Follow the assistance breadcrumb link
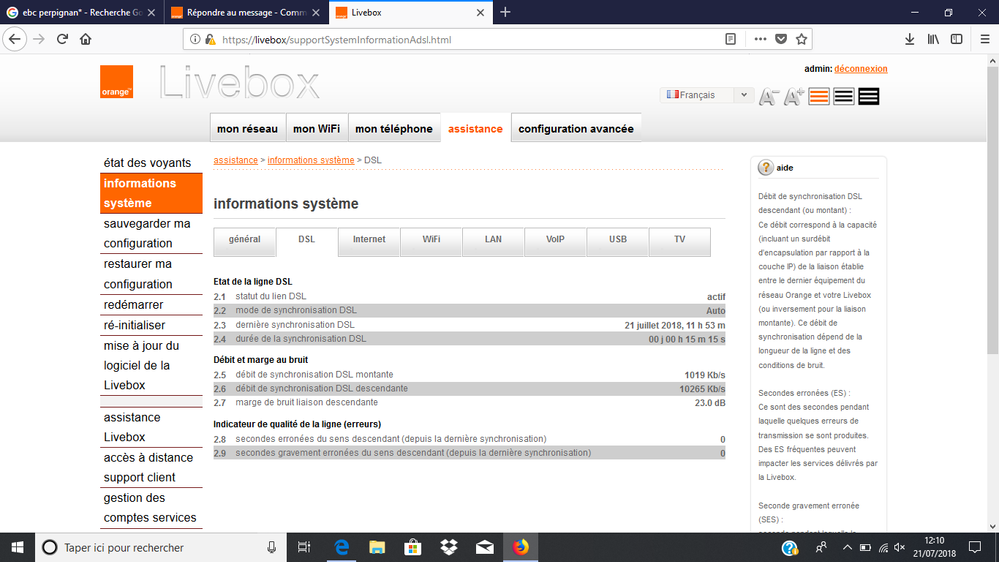The width and height of the screenshot is (999, 562). (236, 160)
